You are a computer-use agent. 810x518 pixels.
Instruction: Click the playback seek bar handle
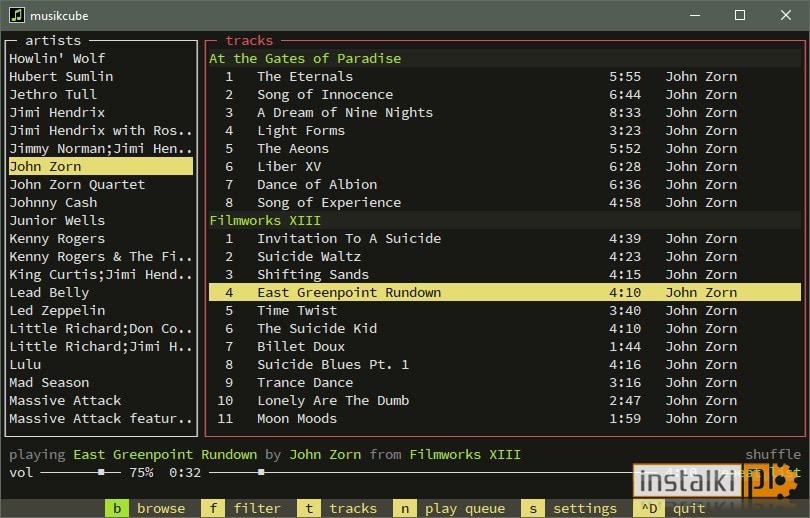(x=261, y=472)
